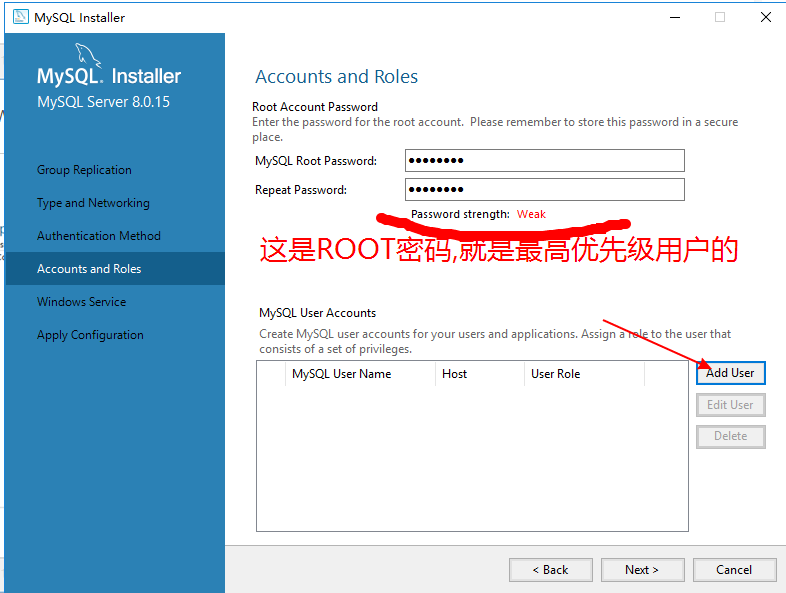Viewport: 786px width, 593px height.
Task: Click the MySQL Installer title bar icon
Action: tap(21, 17)
